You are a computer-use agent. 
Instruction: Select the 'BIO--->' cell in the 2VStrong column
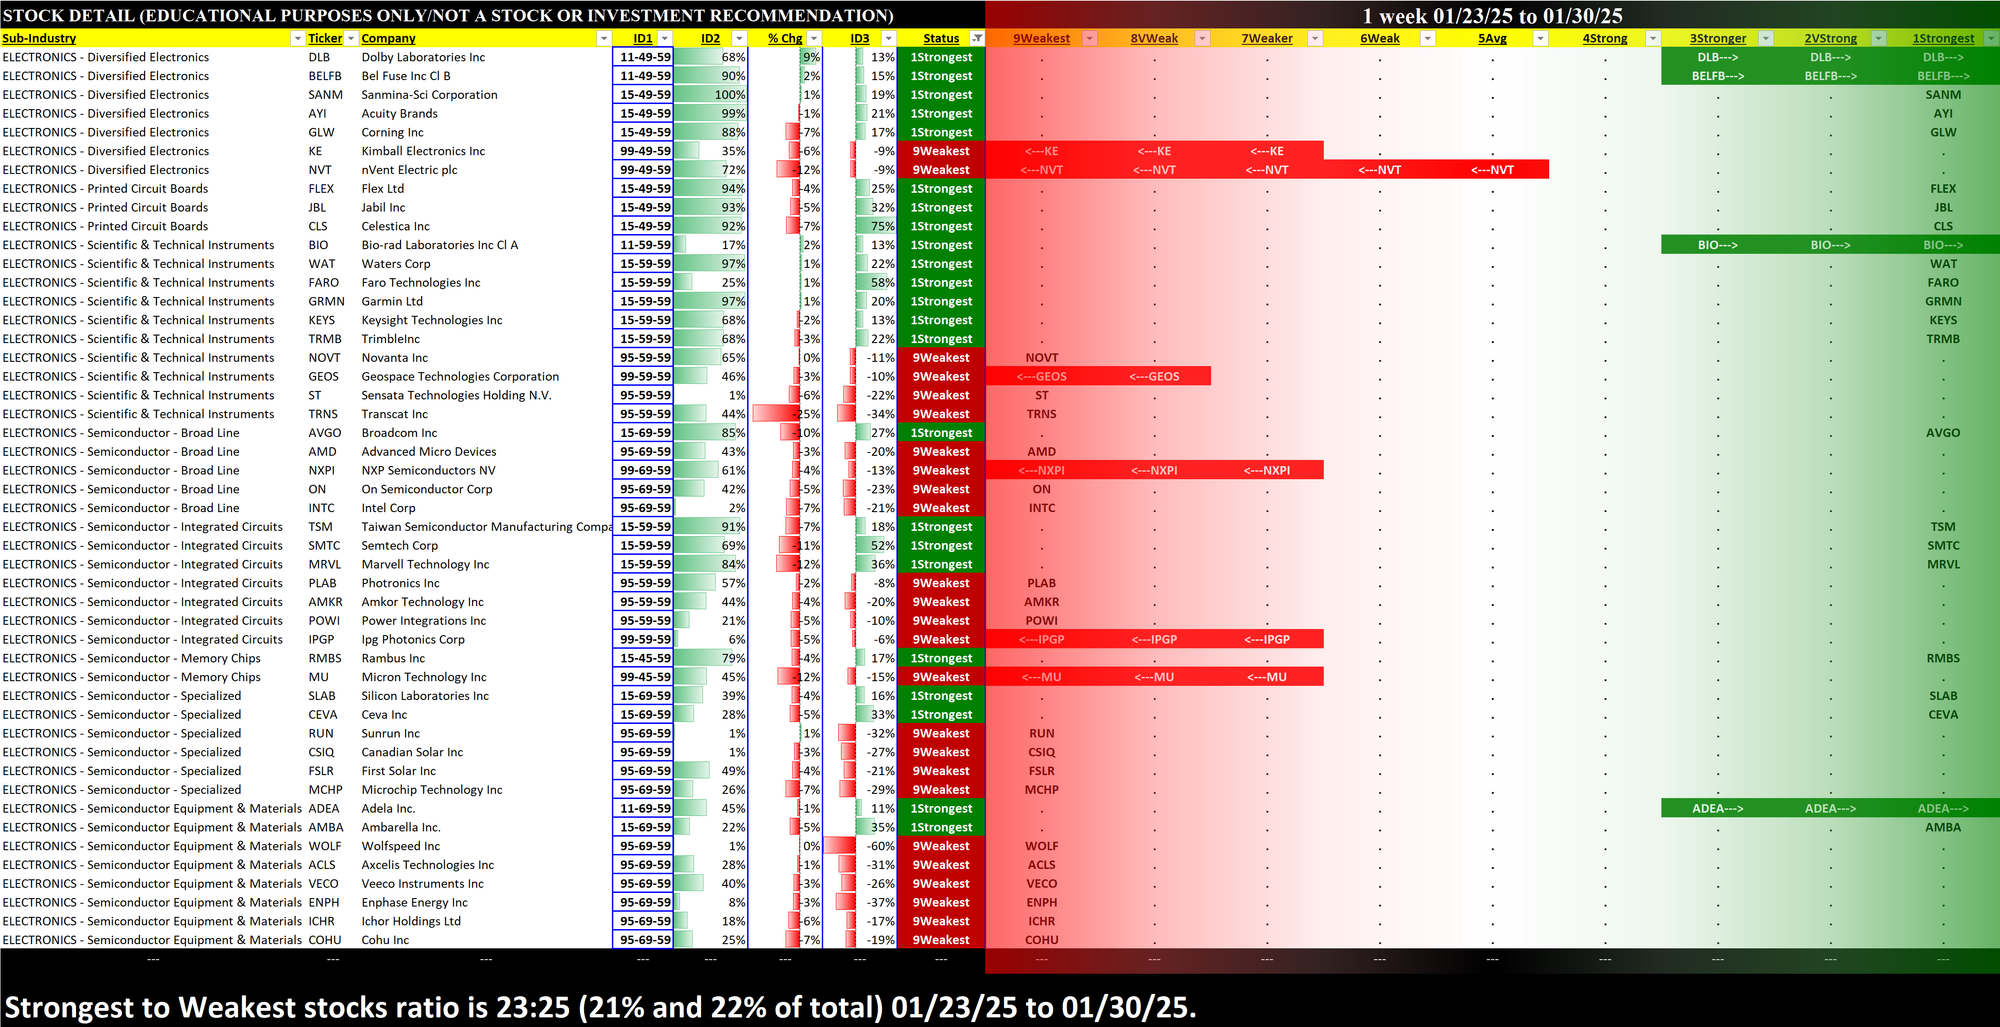[1830, 245]
